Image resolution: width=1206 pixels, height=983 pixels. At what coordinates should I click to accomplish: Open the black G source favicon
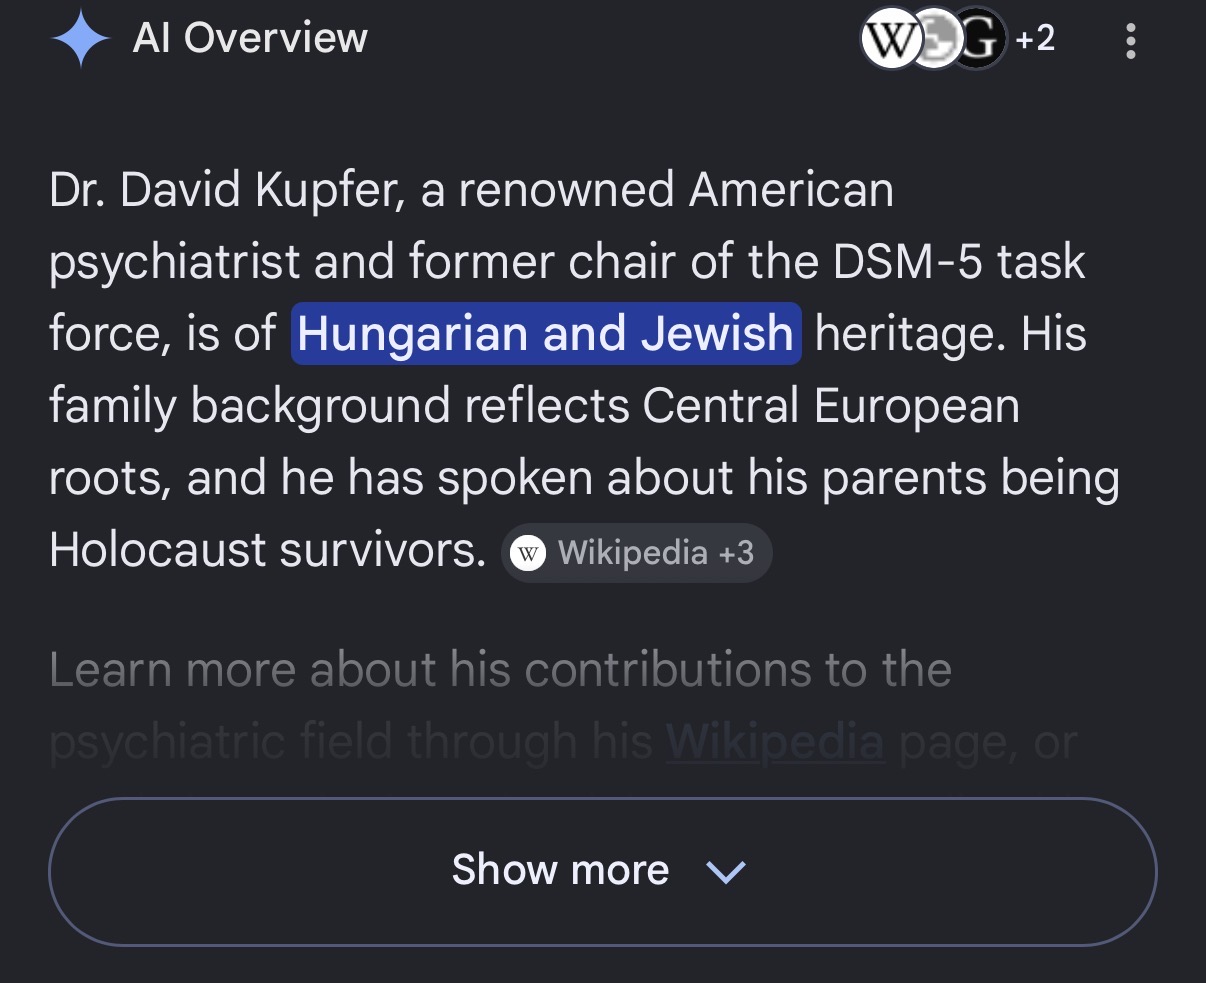click(x=980, y=41)
